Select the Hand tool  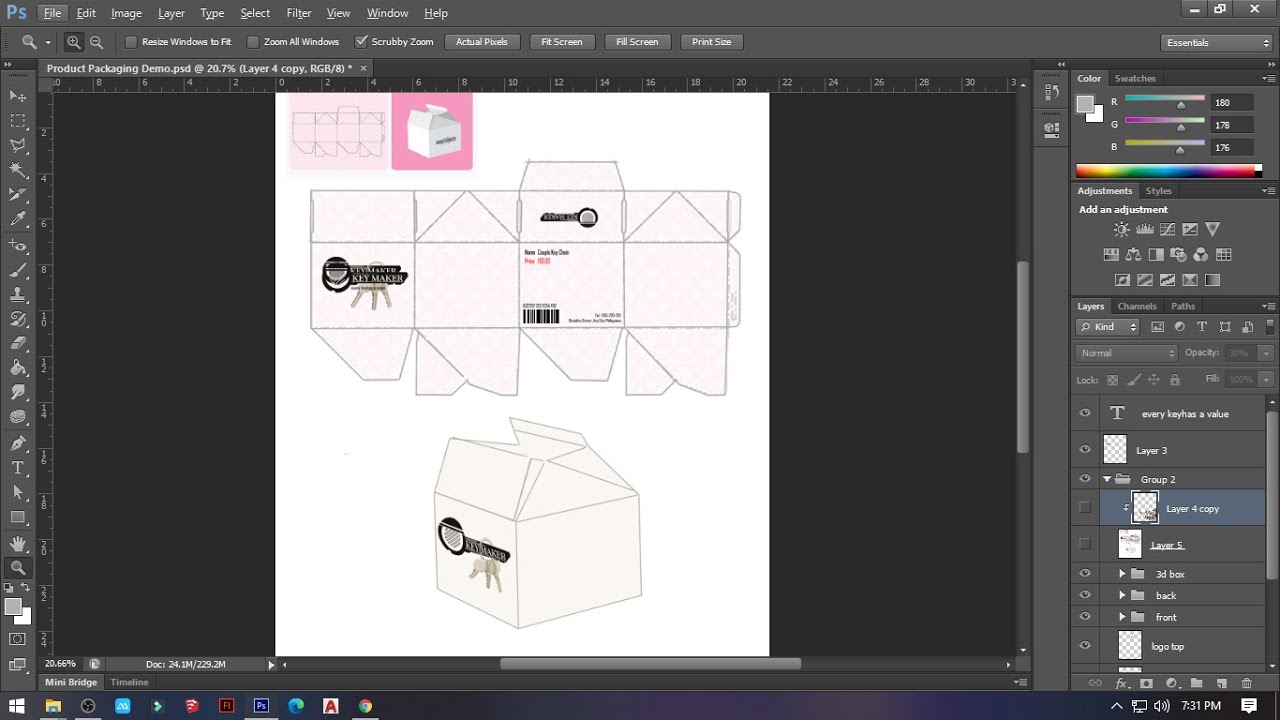[18, 543]
